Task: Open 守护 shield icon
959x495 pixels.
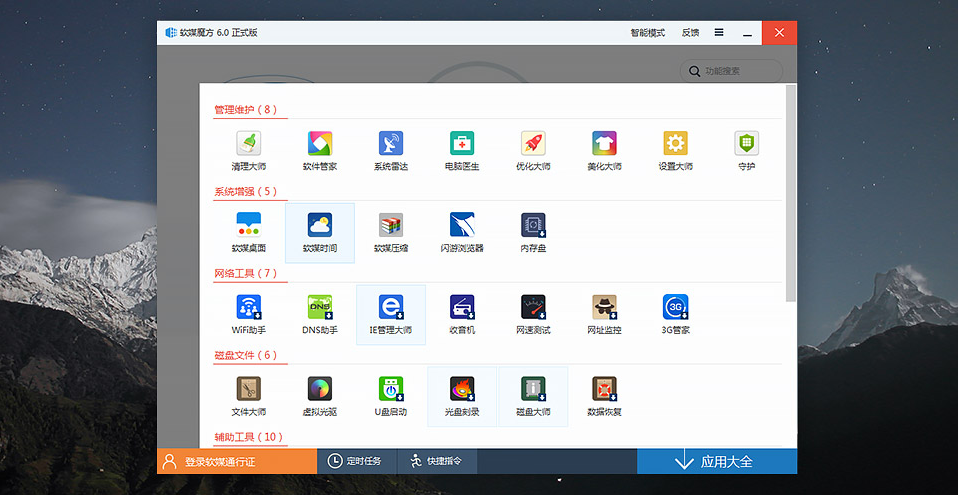Action: [x=746, y=151]
